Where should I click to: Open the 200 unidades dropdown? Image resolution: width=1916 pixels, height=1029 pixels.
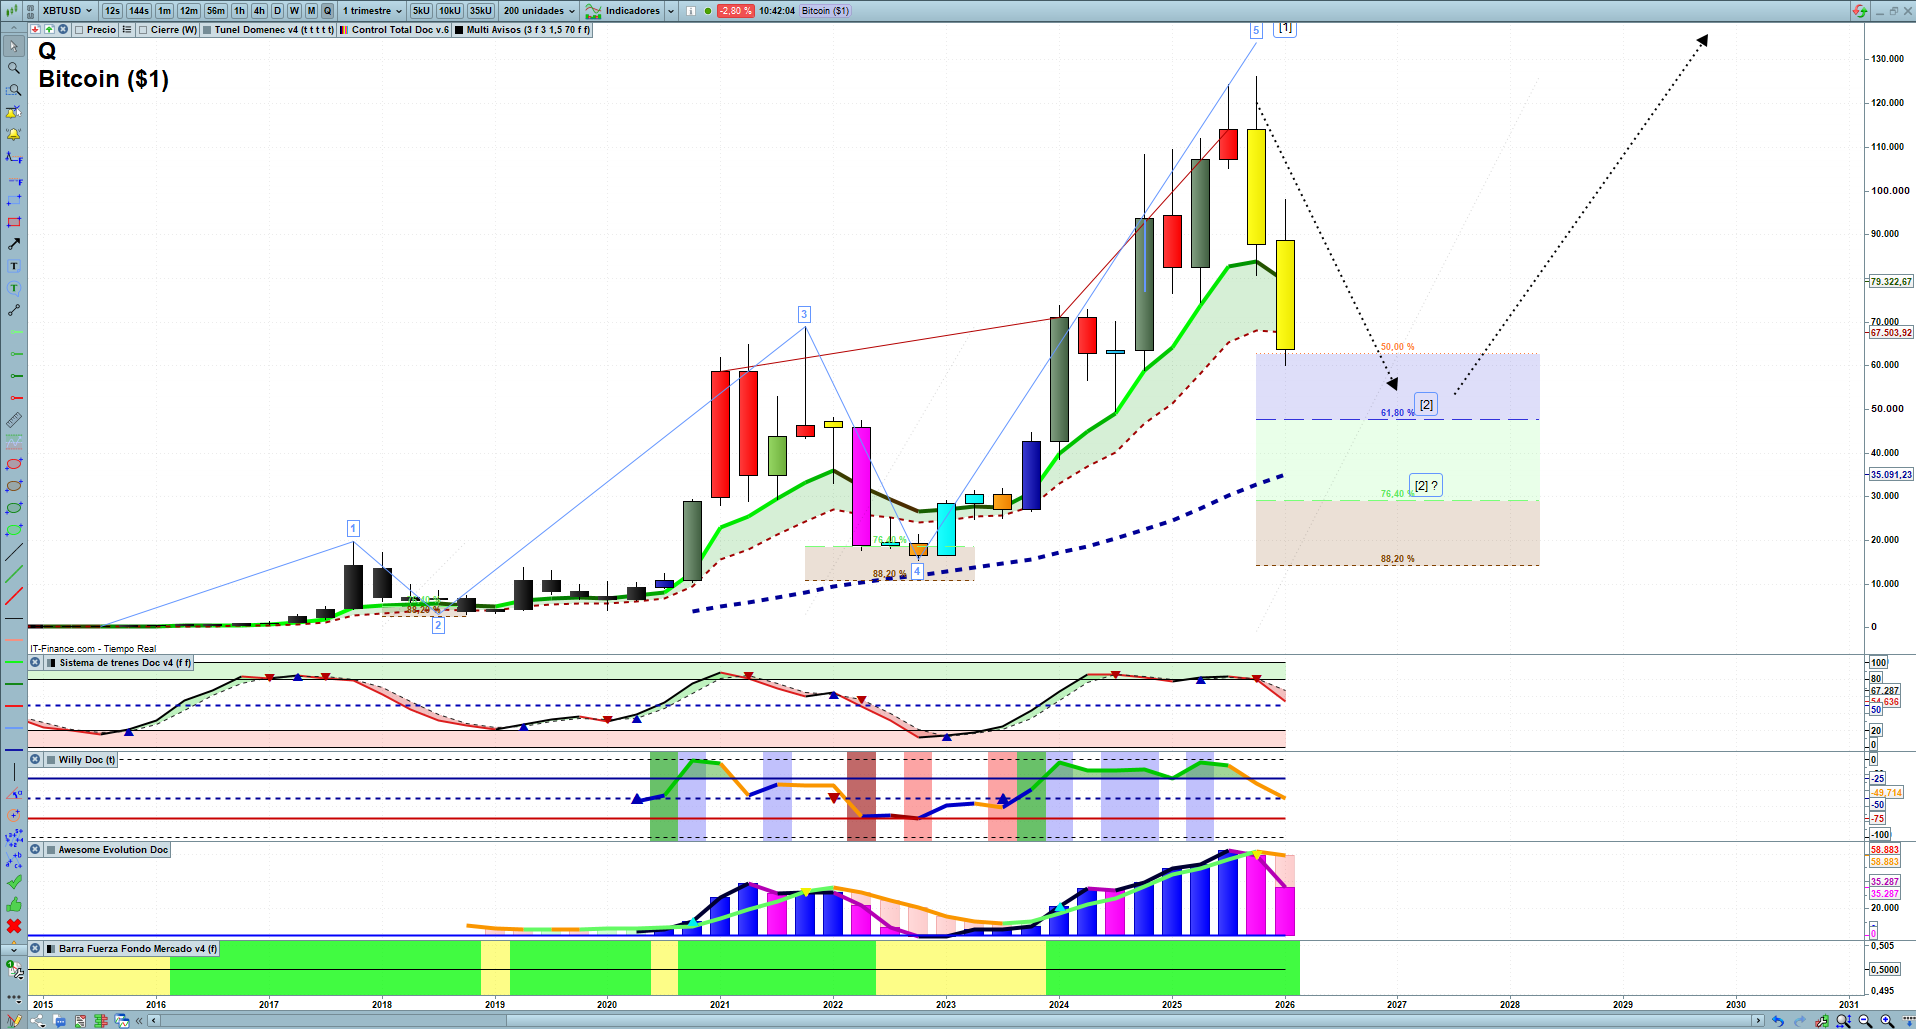pos(539,11)
